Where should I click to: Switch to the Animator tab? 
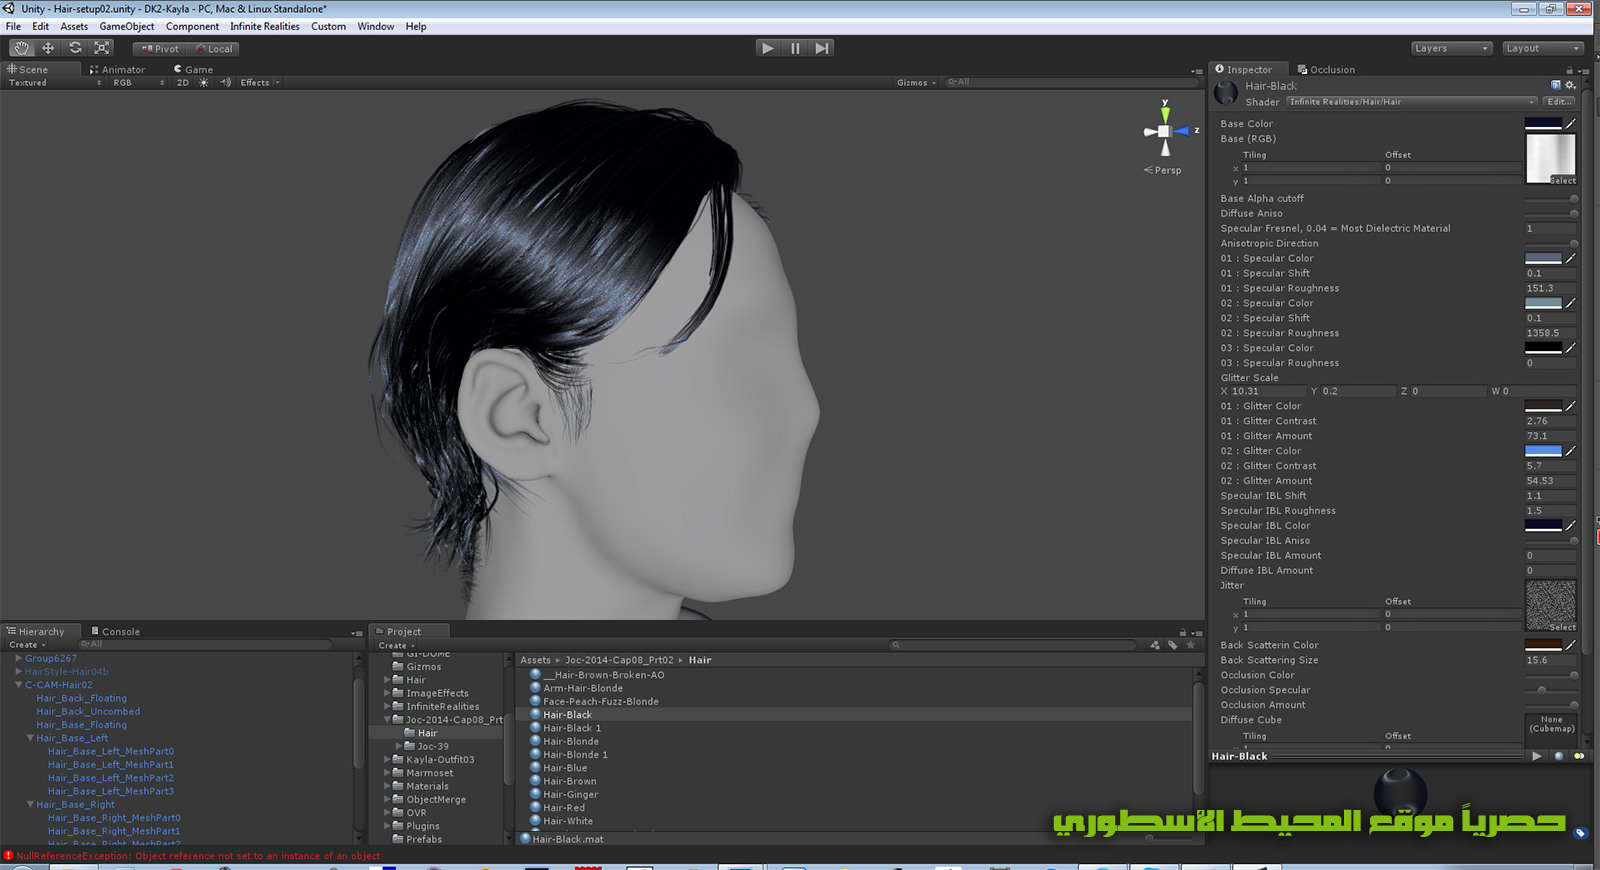click(x=117, y=70)
